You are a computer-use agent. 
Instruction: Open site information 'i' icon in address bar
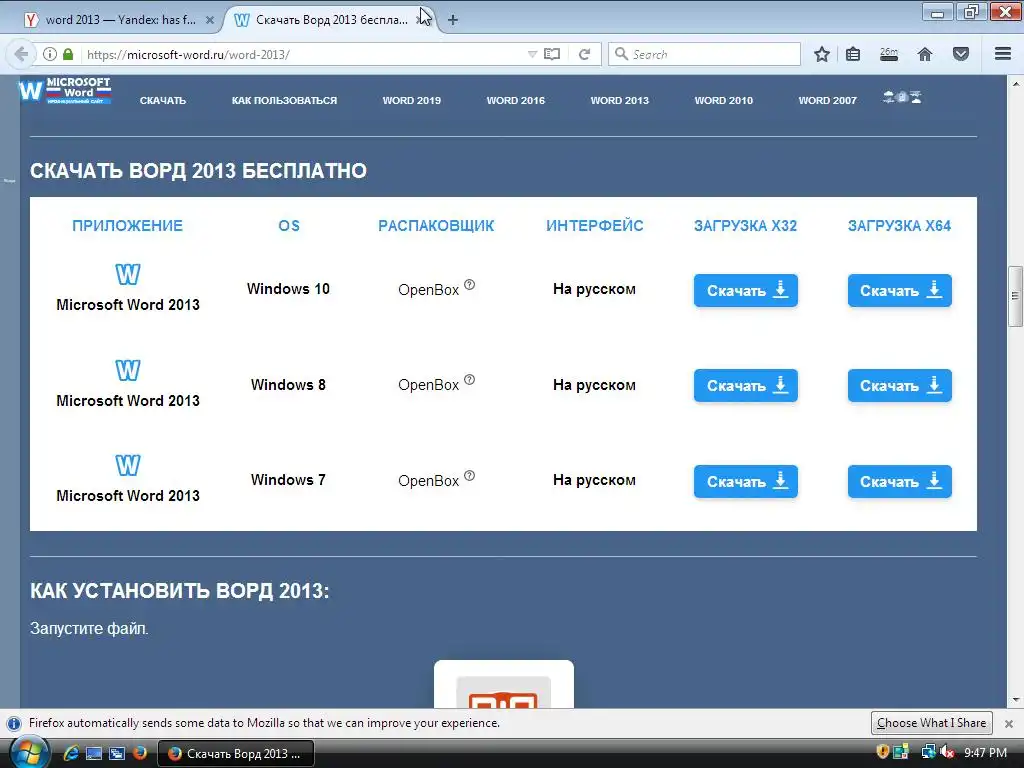click(x=50, y=54)
